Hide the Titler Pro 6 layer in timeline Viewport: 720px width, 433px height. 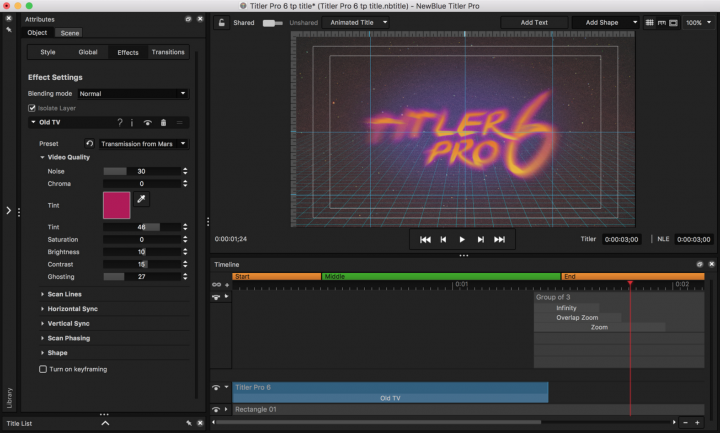pos(216,388)
